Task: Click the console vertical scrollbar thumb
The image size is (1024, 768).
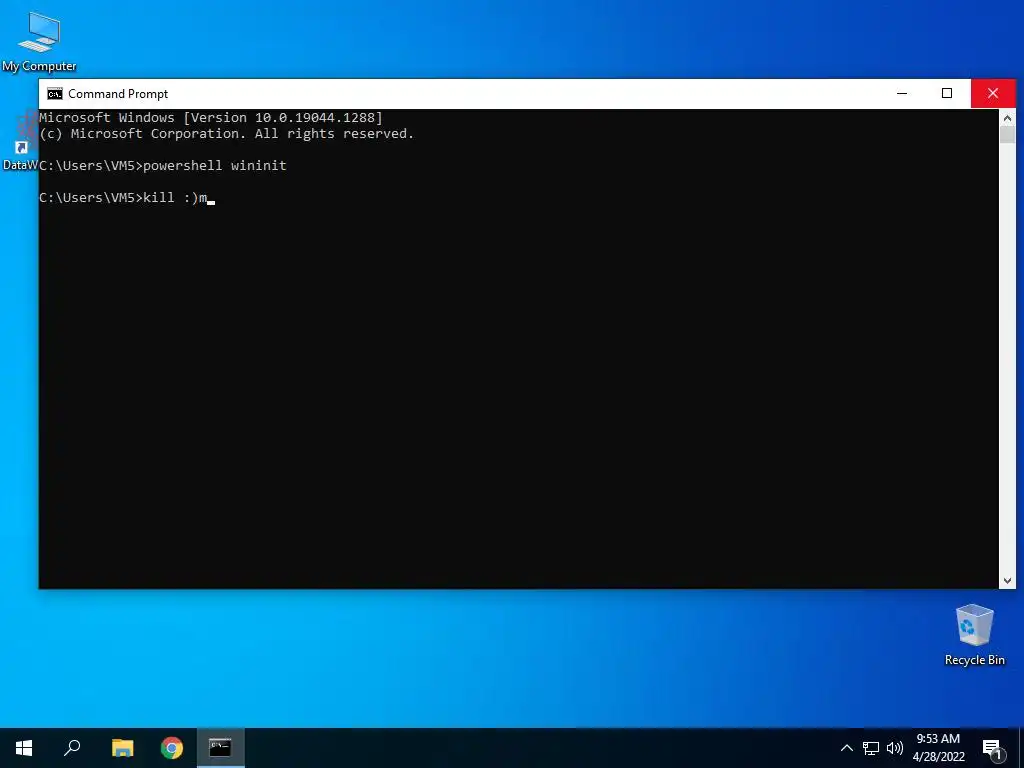Action: (x=1008, y=135)
